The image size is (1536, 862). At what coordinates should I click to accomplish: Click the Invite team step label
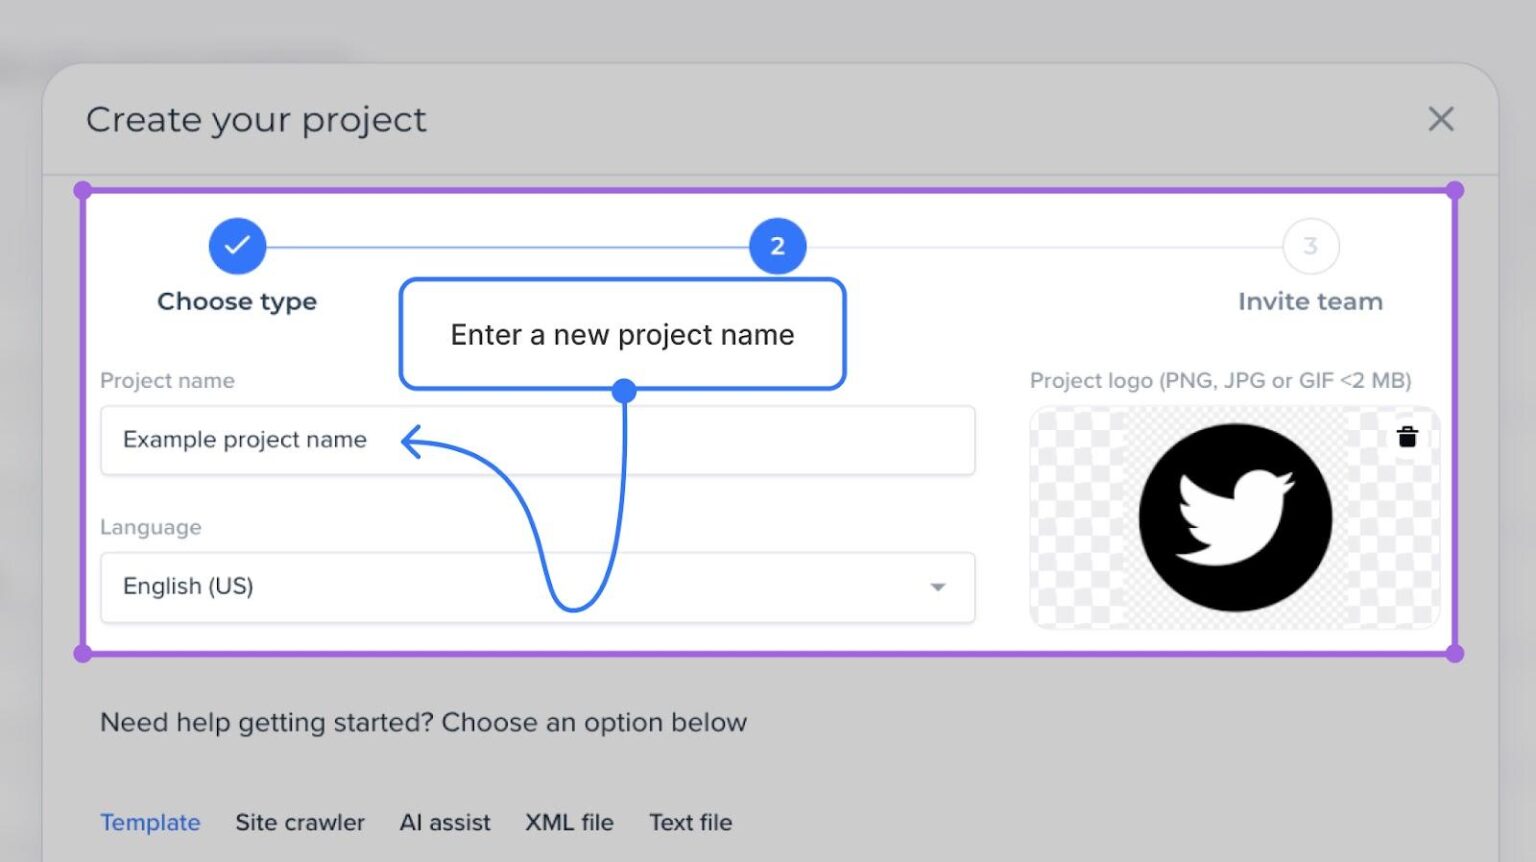pyautogui.click(x=1310, y=301)
